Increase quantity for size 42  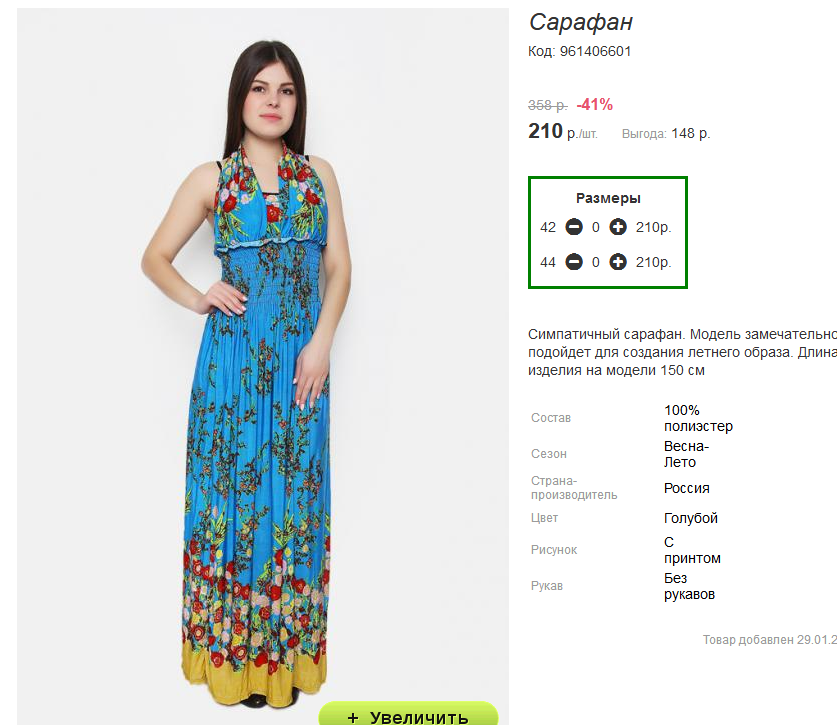point(618,227)
